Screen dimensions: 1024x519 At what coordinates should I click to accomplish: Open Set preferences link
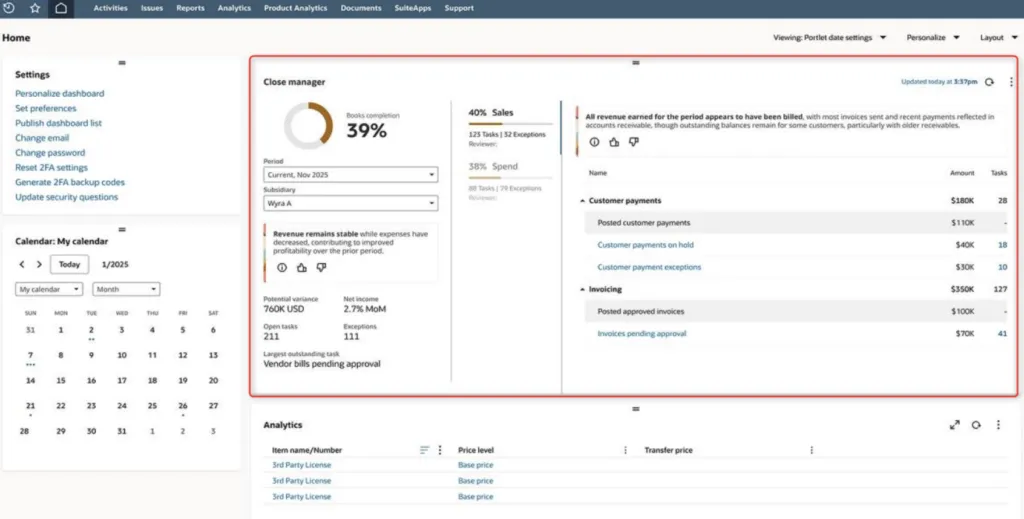[46, 108]
